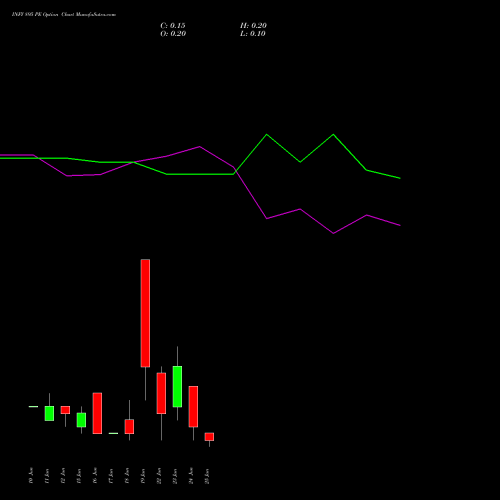
Task: Select the close value 'C: 0.15'
Action: pyautogui.click(x=173, y=26)
